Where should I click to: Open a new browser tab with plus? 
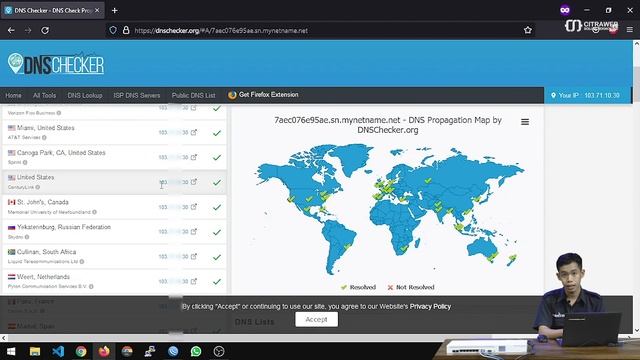(x=115, y=11)
